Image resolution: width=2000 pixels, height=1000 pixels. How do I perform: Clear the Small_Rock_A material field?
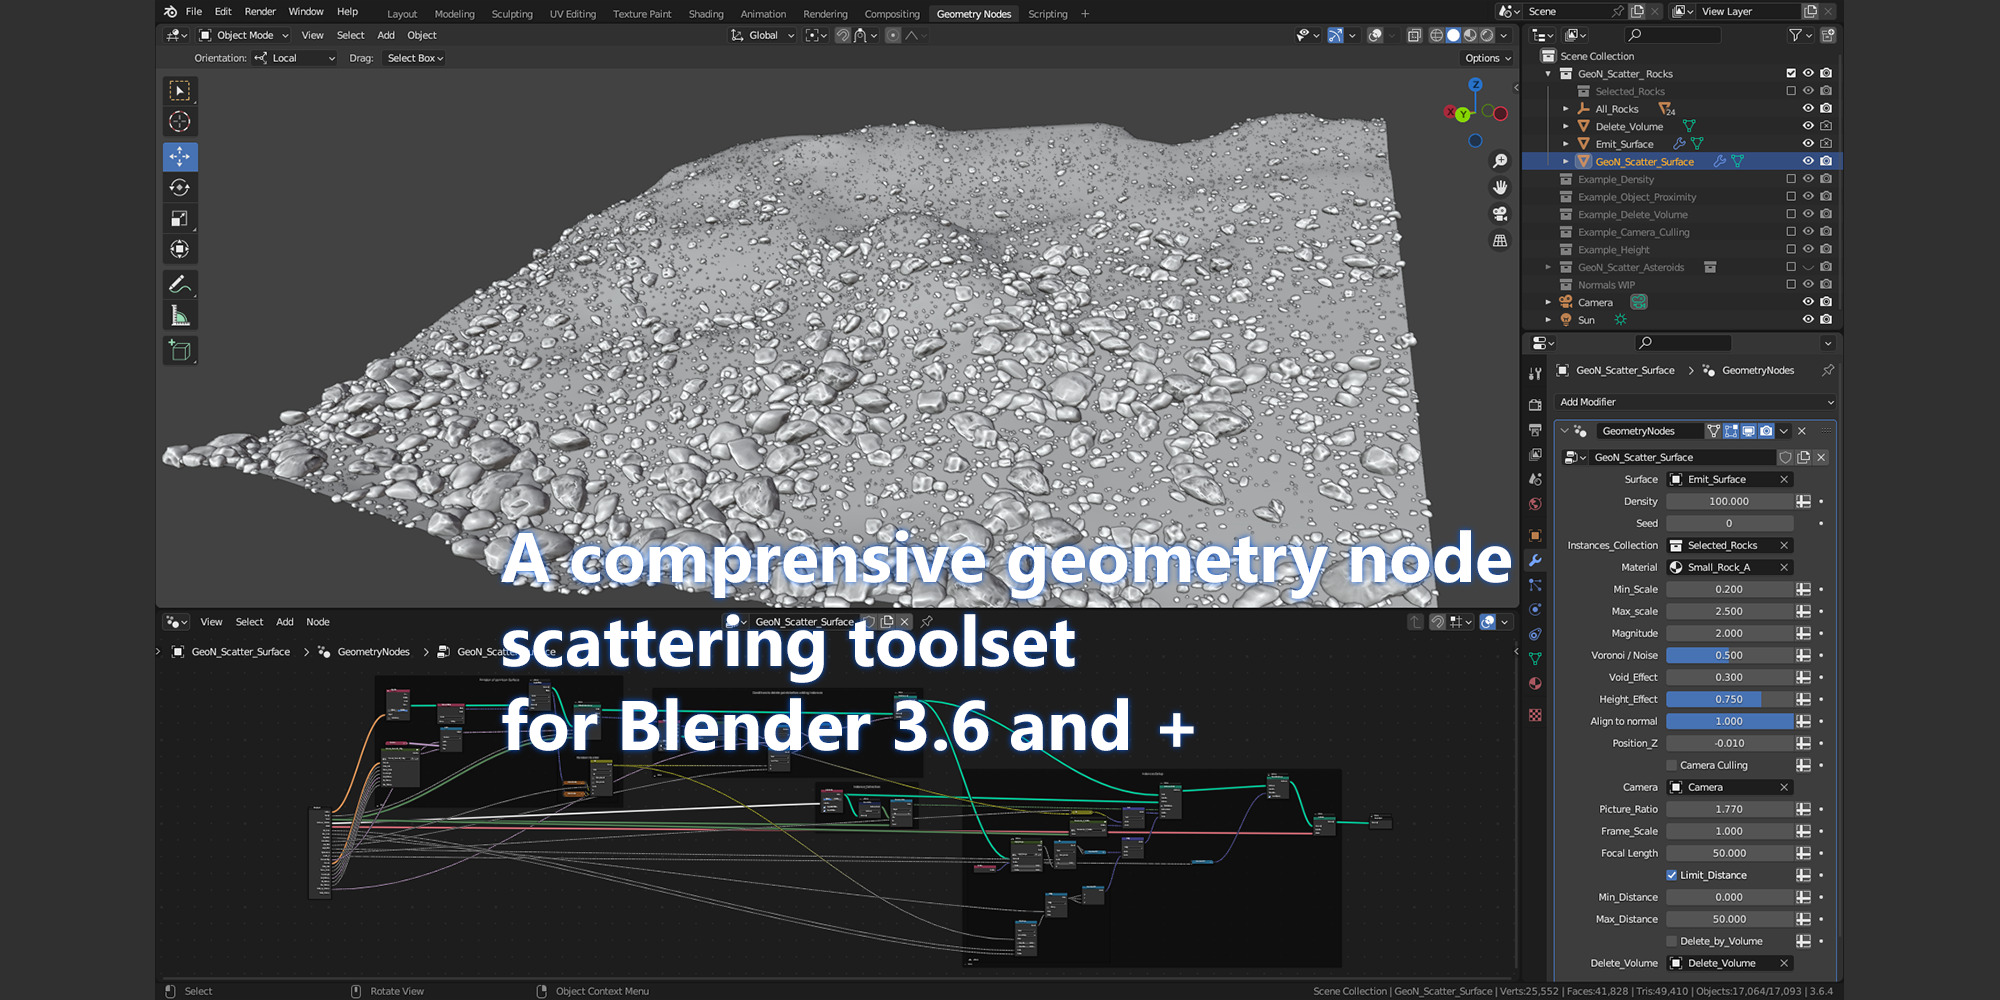point(1784,567)
